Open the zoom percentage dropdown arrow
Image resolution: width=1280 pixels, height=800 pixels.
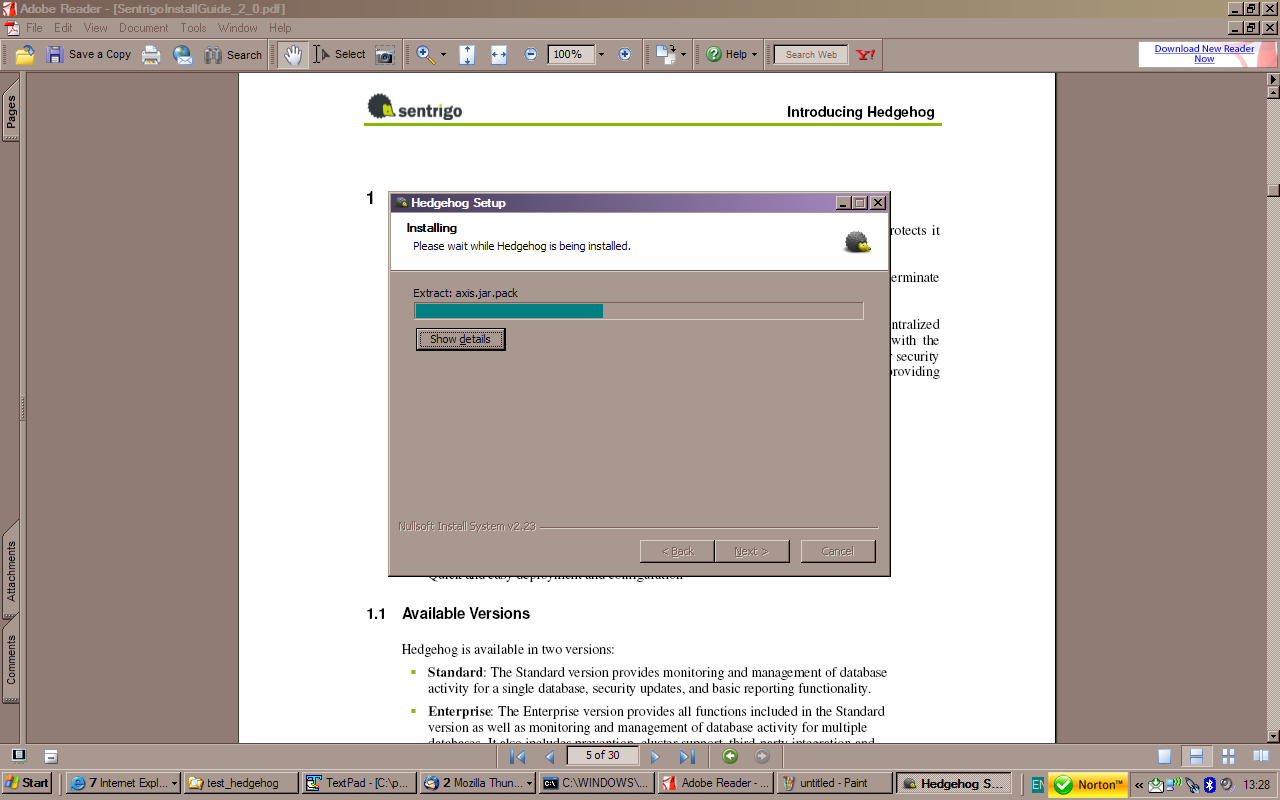click(x=603, y=55)
